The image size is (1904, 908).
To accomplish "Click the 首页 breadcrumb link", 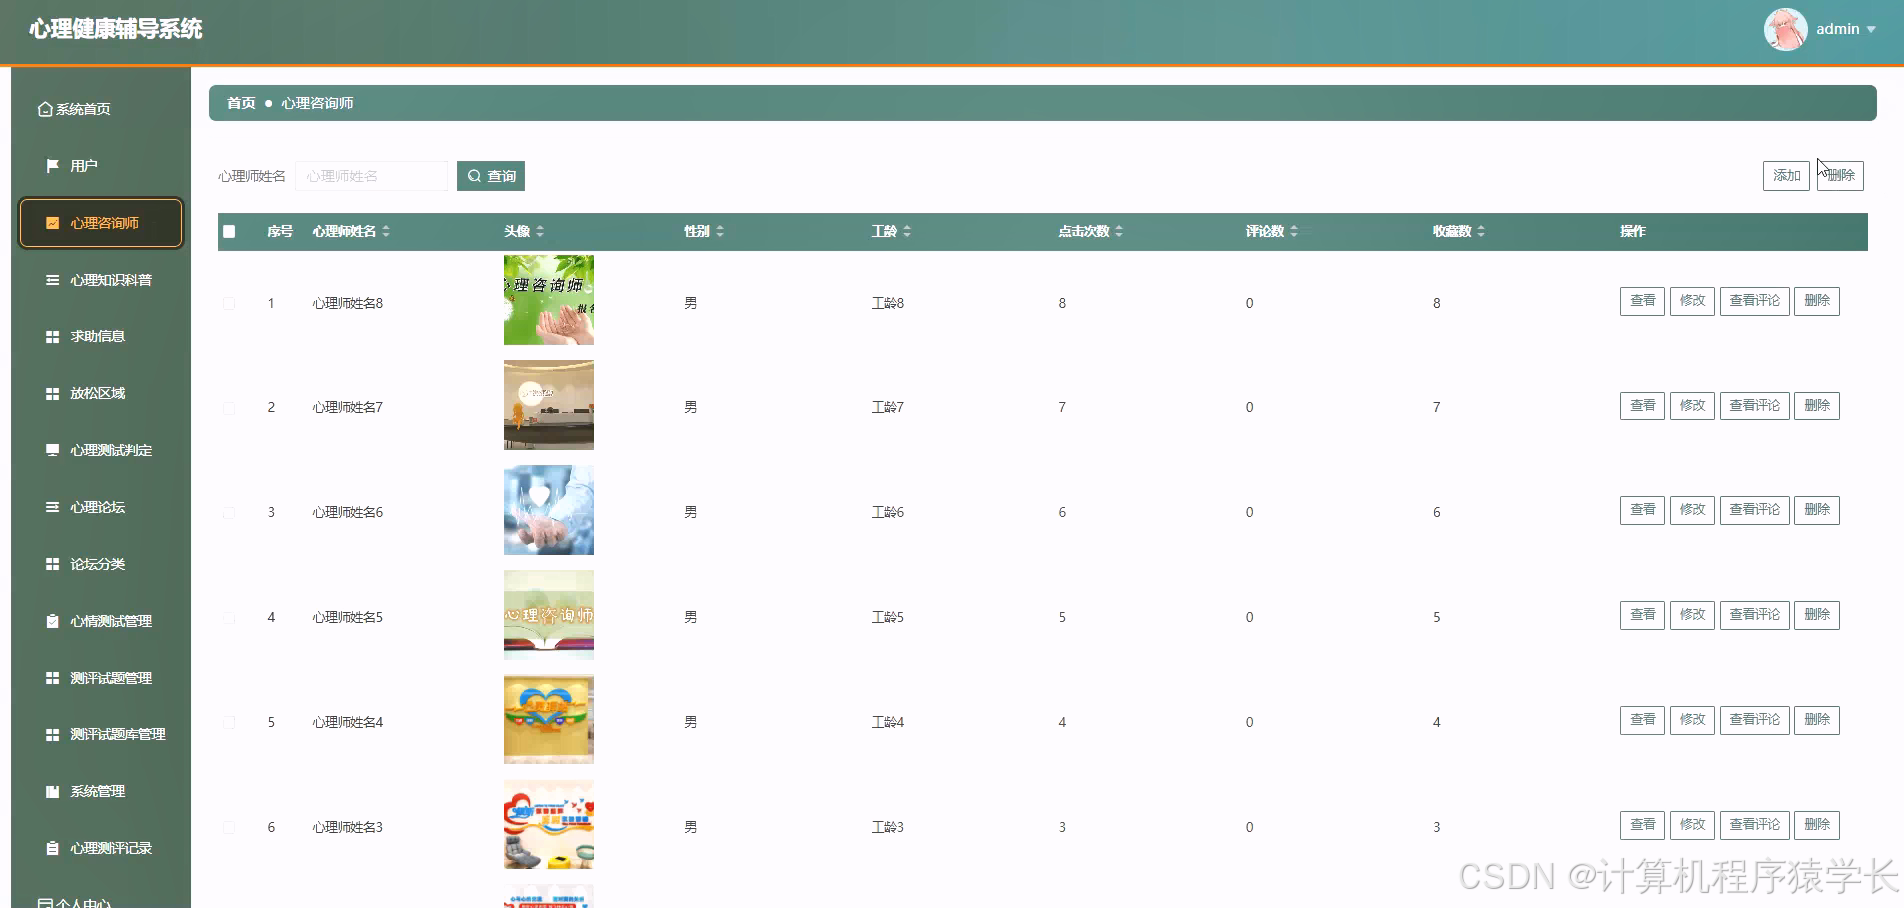I will coord(241,103).
